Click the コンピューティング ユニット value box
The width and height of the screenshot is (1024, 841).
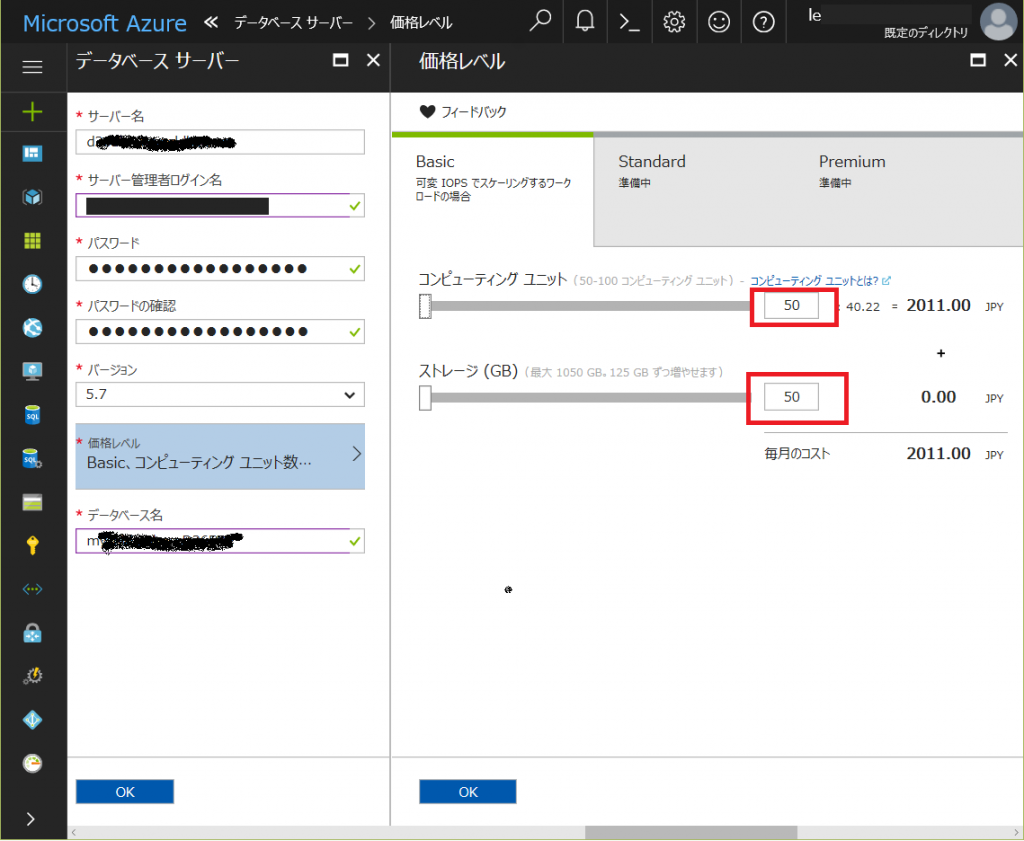[x=791, y=306]
